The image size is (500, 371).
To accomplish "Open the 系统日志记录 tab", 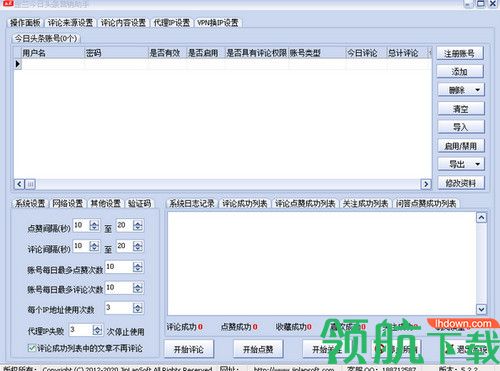I will [x=192, y=203].
